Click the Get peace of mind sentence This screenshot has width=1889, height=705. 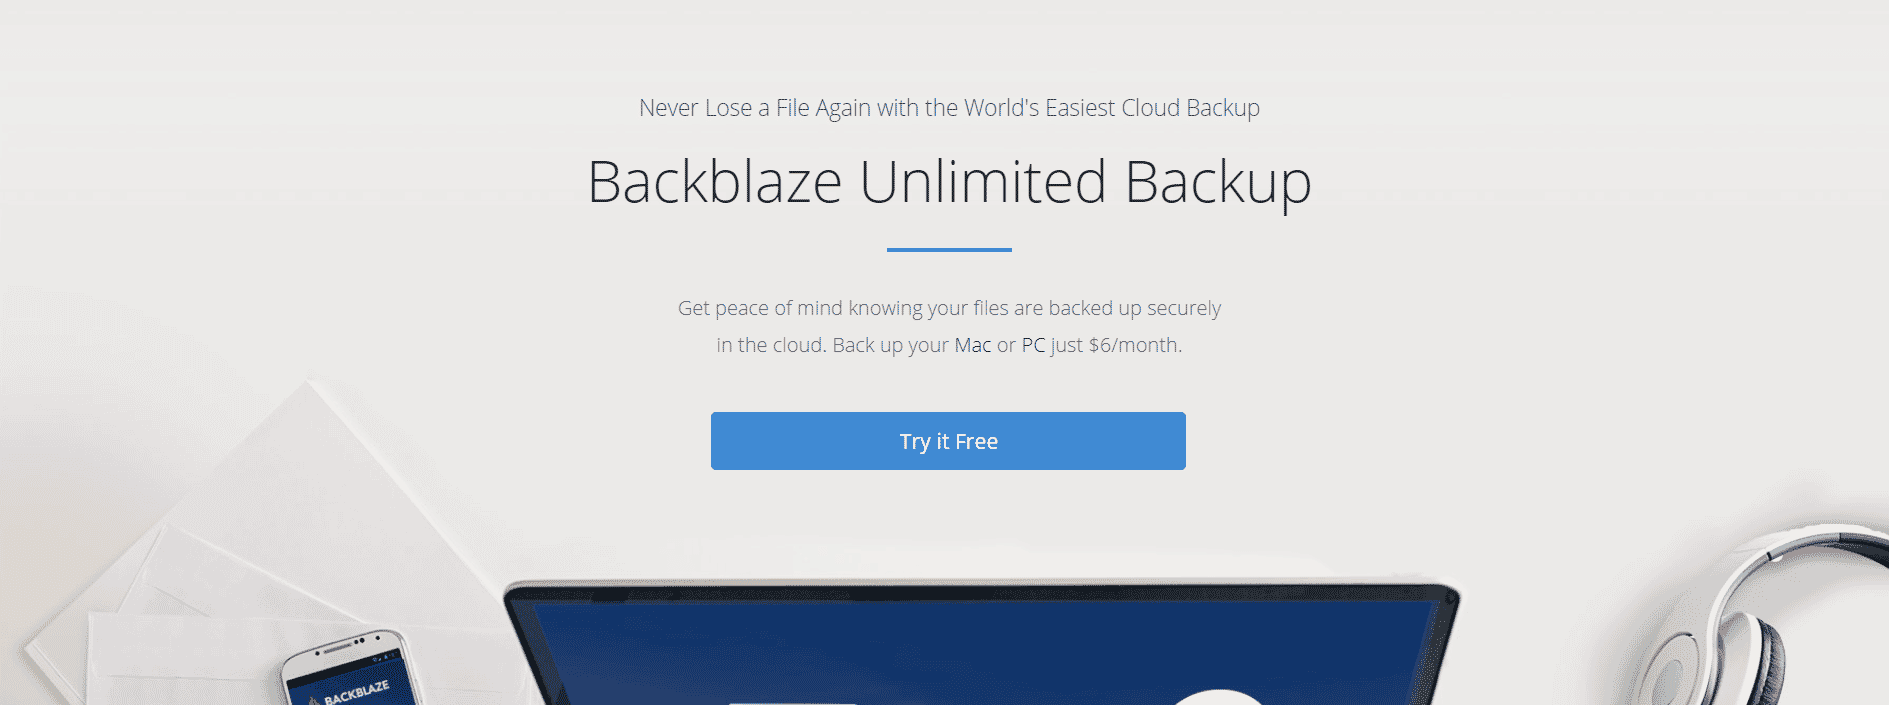tap(949, 326)
